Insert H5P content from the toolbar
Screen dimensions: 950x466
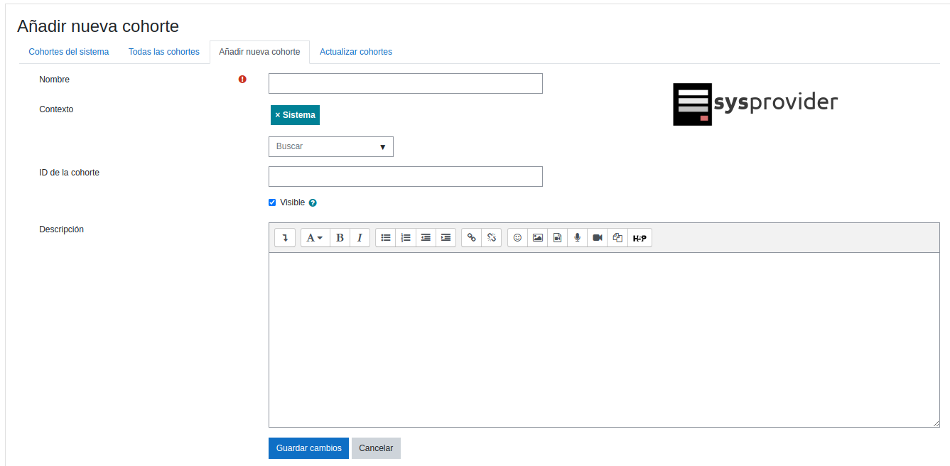click(640, 238)
